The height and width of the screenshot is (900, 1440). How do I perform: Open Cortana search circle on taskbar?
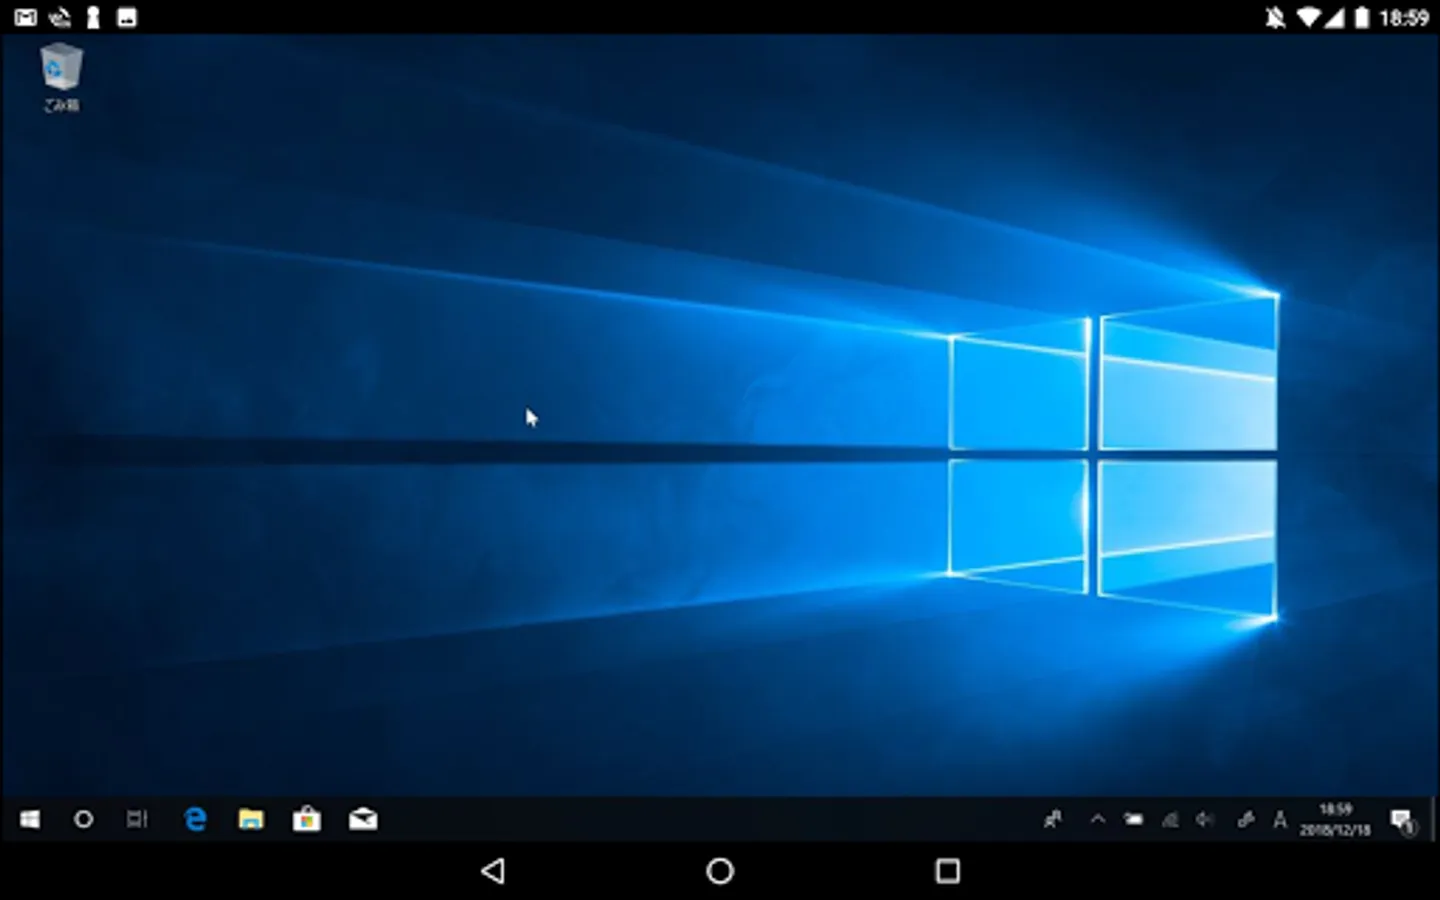pos(84,820)
